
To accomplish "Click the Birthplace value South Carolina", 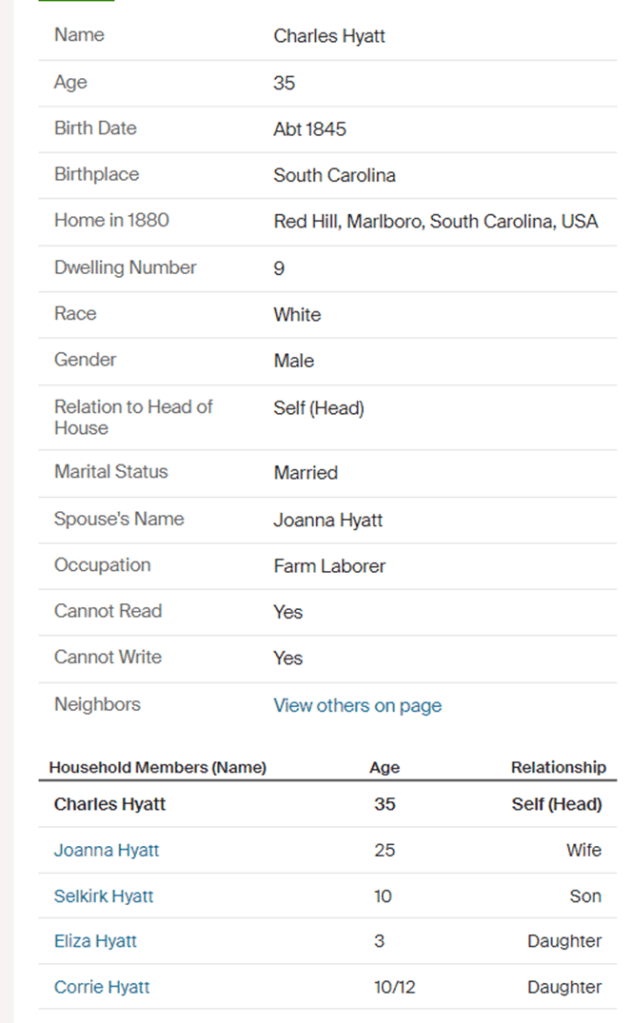I will (x=334, y=175).
